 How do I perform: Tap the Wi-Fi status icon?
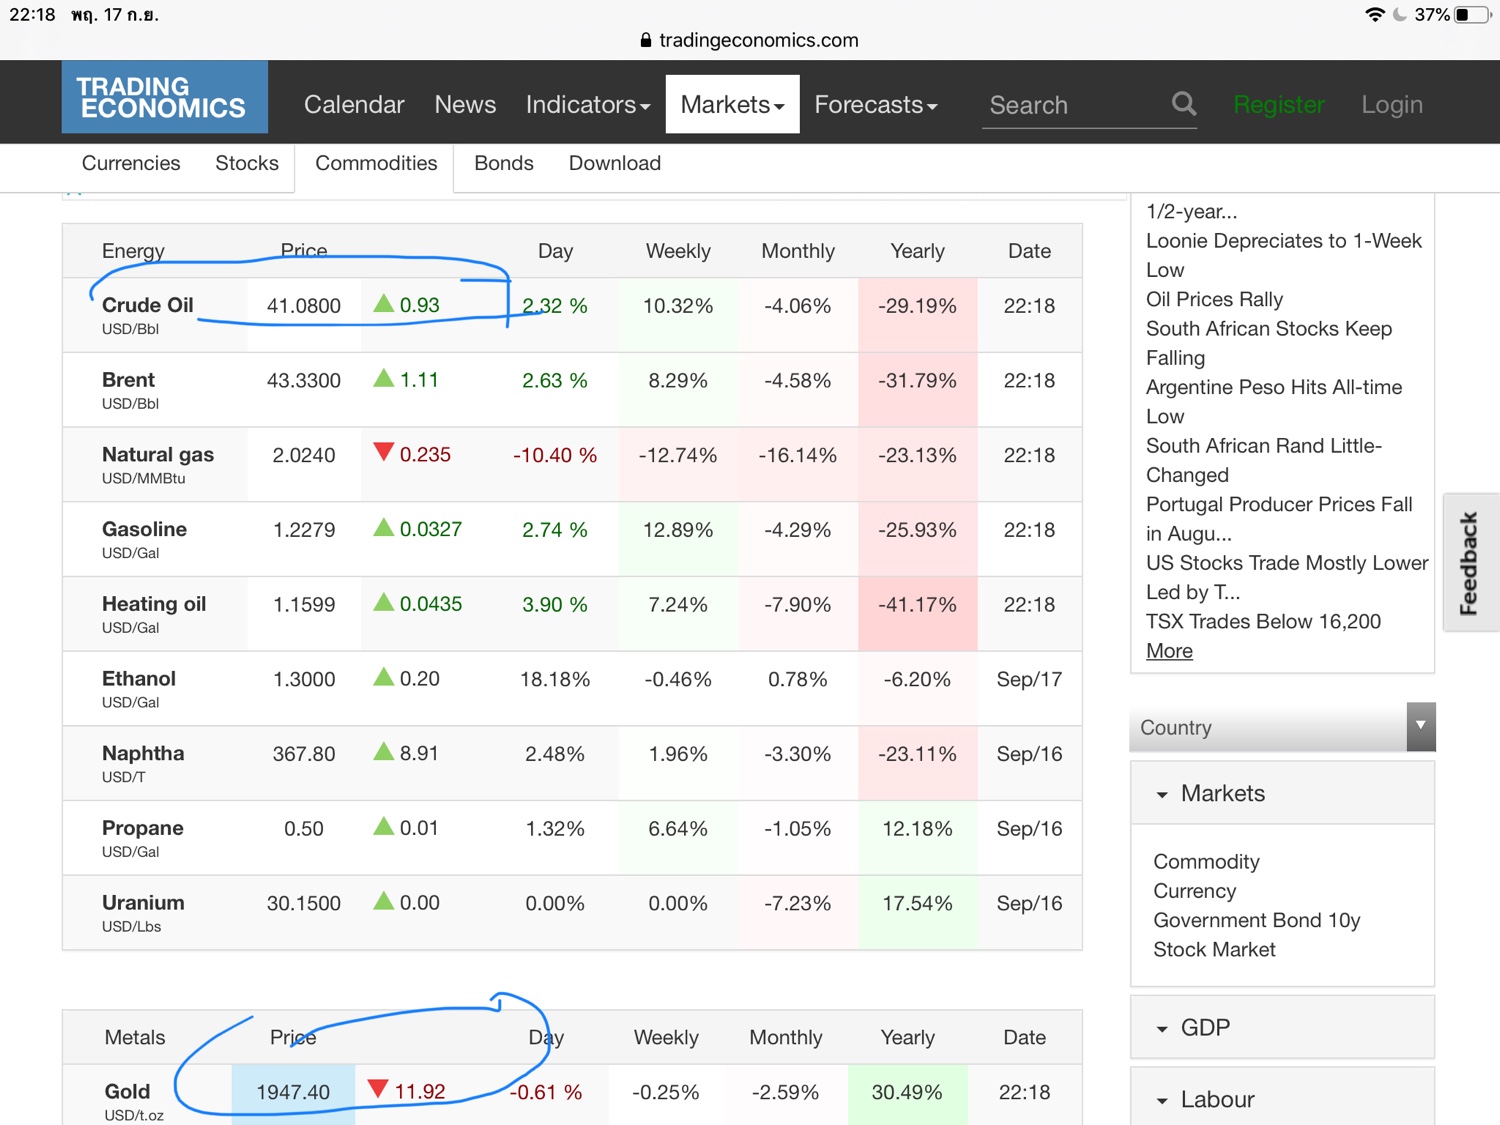[x=1375, y=15]
